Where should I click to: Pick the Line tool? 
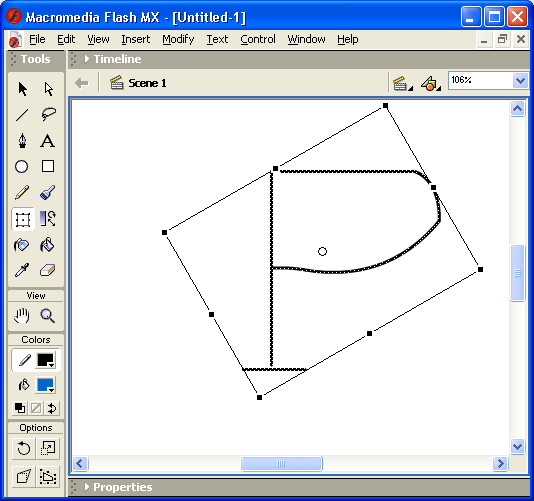click(x=22, y=115)
